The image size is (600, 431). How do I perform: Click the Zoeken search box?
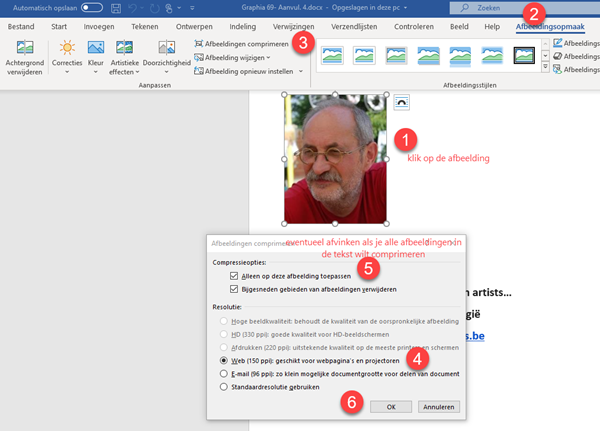tap(524, 8)
